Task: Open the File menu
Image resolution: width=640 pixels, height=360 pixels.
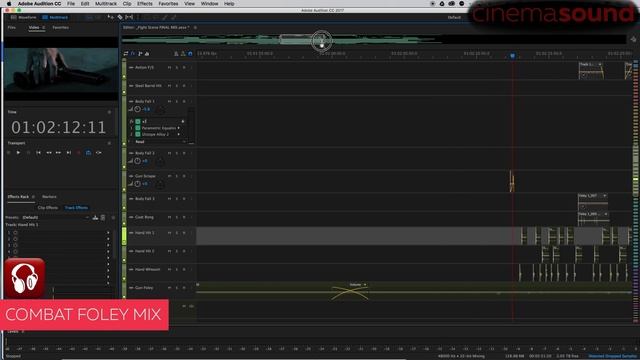Action: pos(71,4)
